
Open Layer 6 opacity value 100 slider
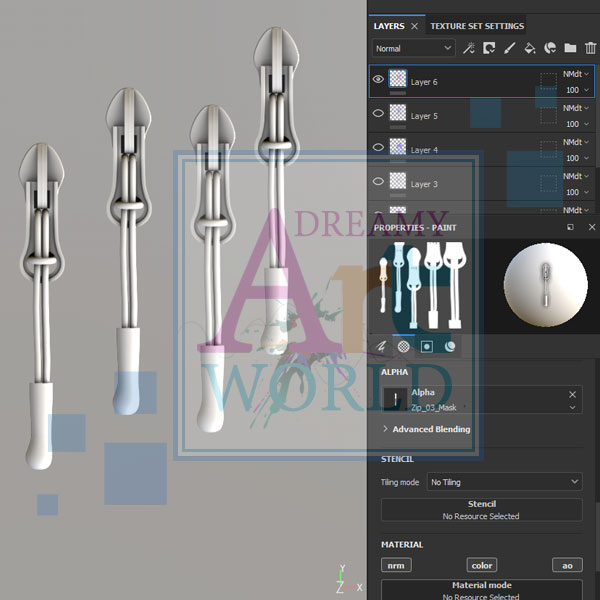[574, 90]
